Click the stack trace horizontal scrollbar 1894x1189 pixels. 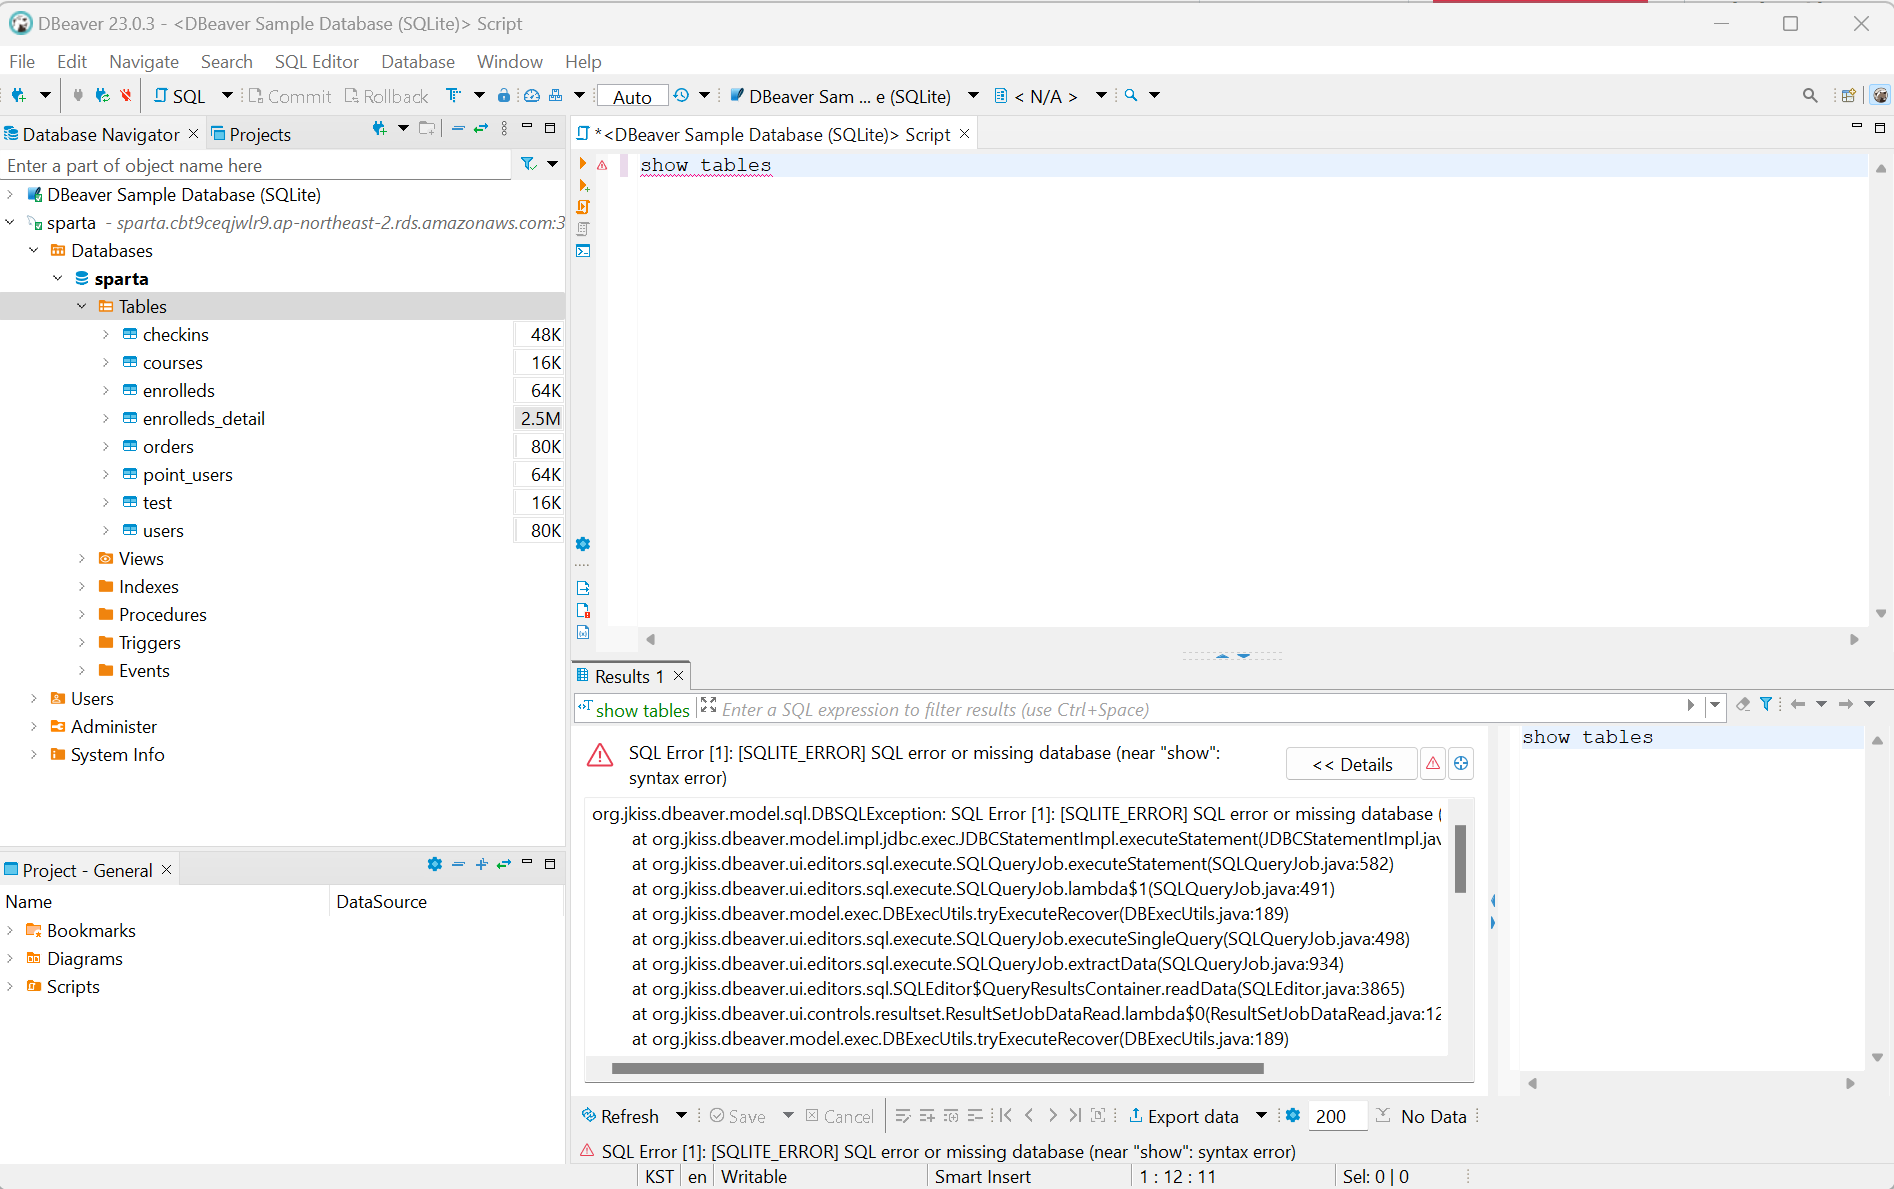(938, 1068)
